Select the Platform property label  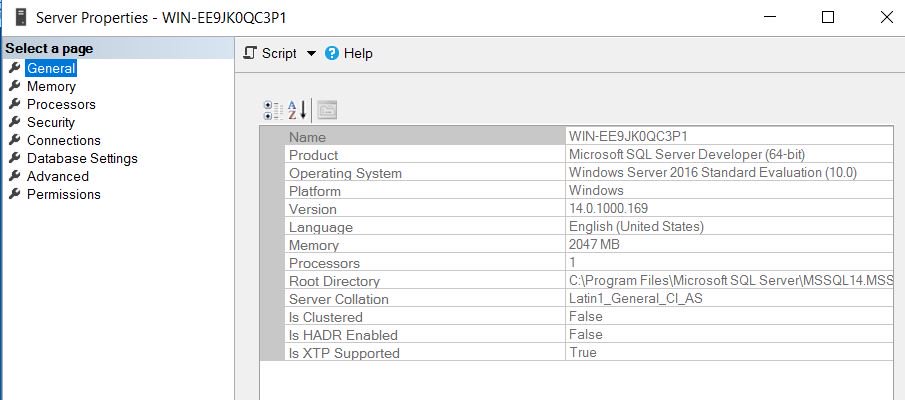pos(315,190)
